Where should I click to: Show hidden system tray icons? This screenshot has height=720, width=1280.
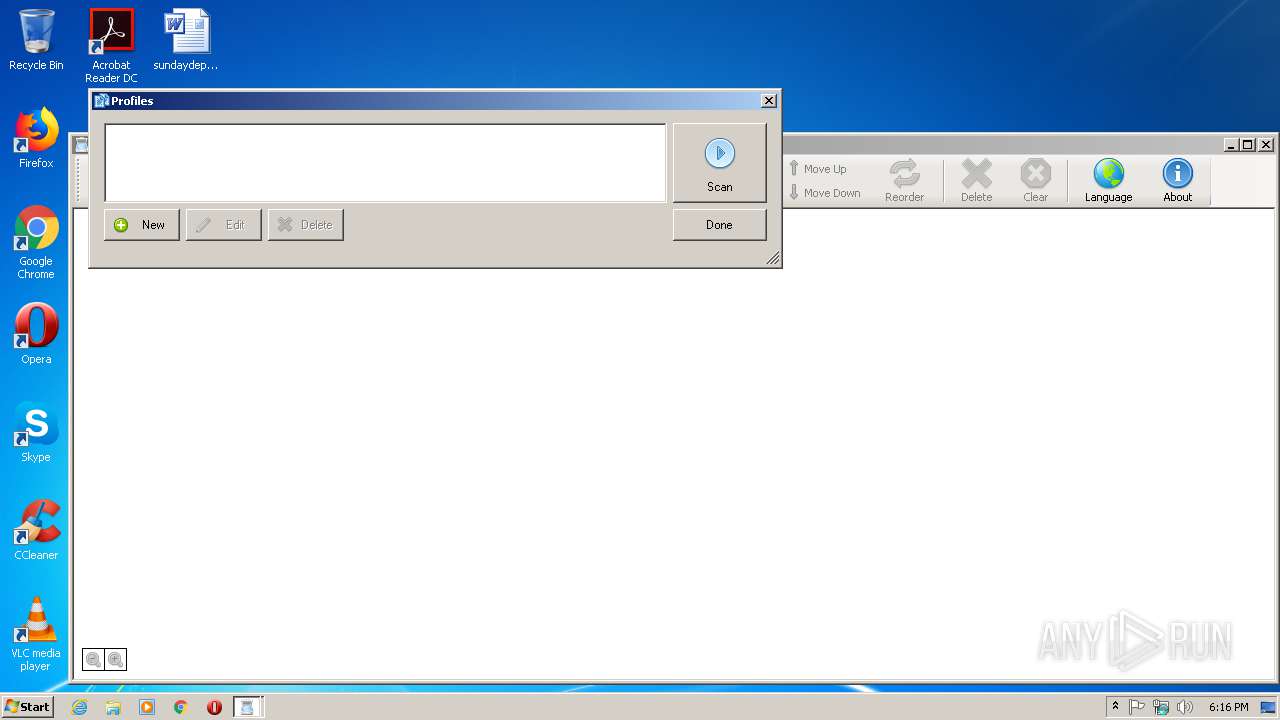pos(1115,707)
